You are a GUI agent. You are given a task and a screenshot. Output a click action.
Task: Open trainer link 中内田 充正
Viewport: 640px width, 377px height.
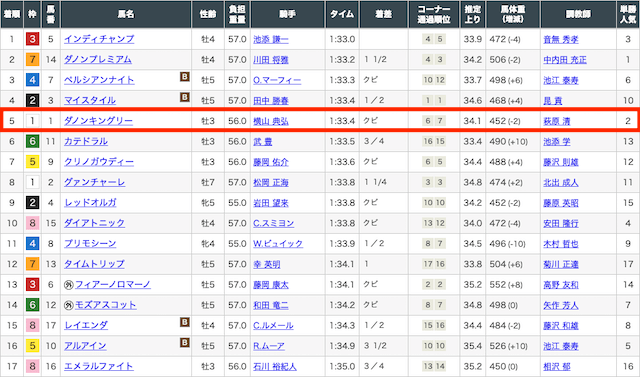(x=565, y=60)
